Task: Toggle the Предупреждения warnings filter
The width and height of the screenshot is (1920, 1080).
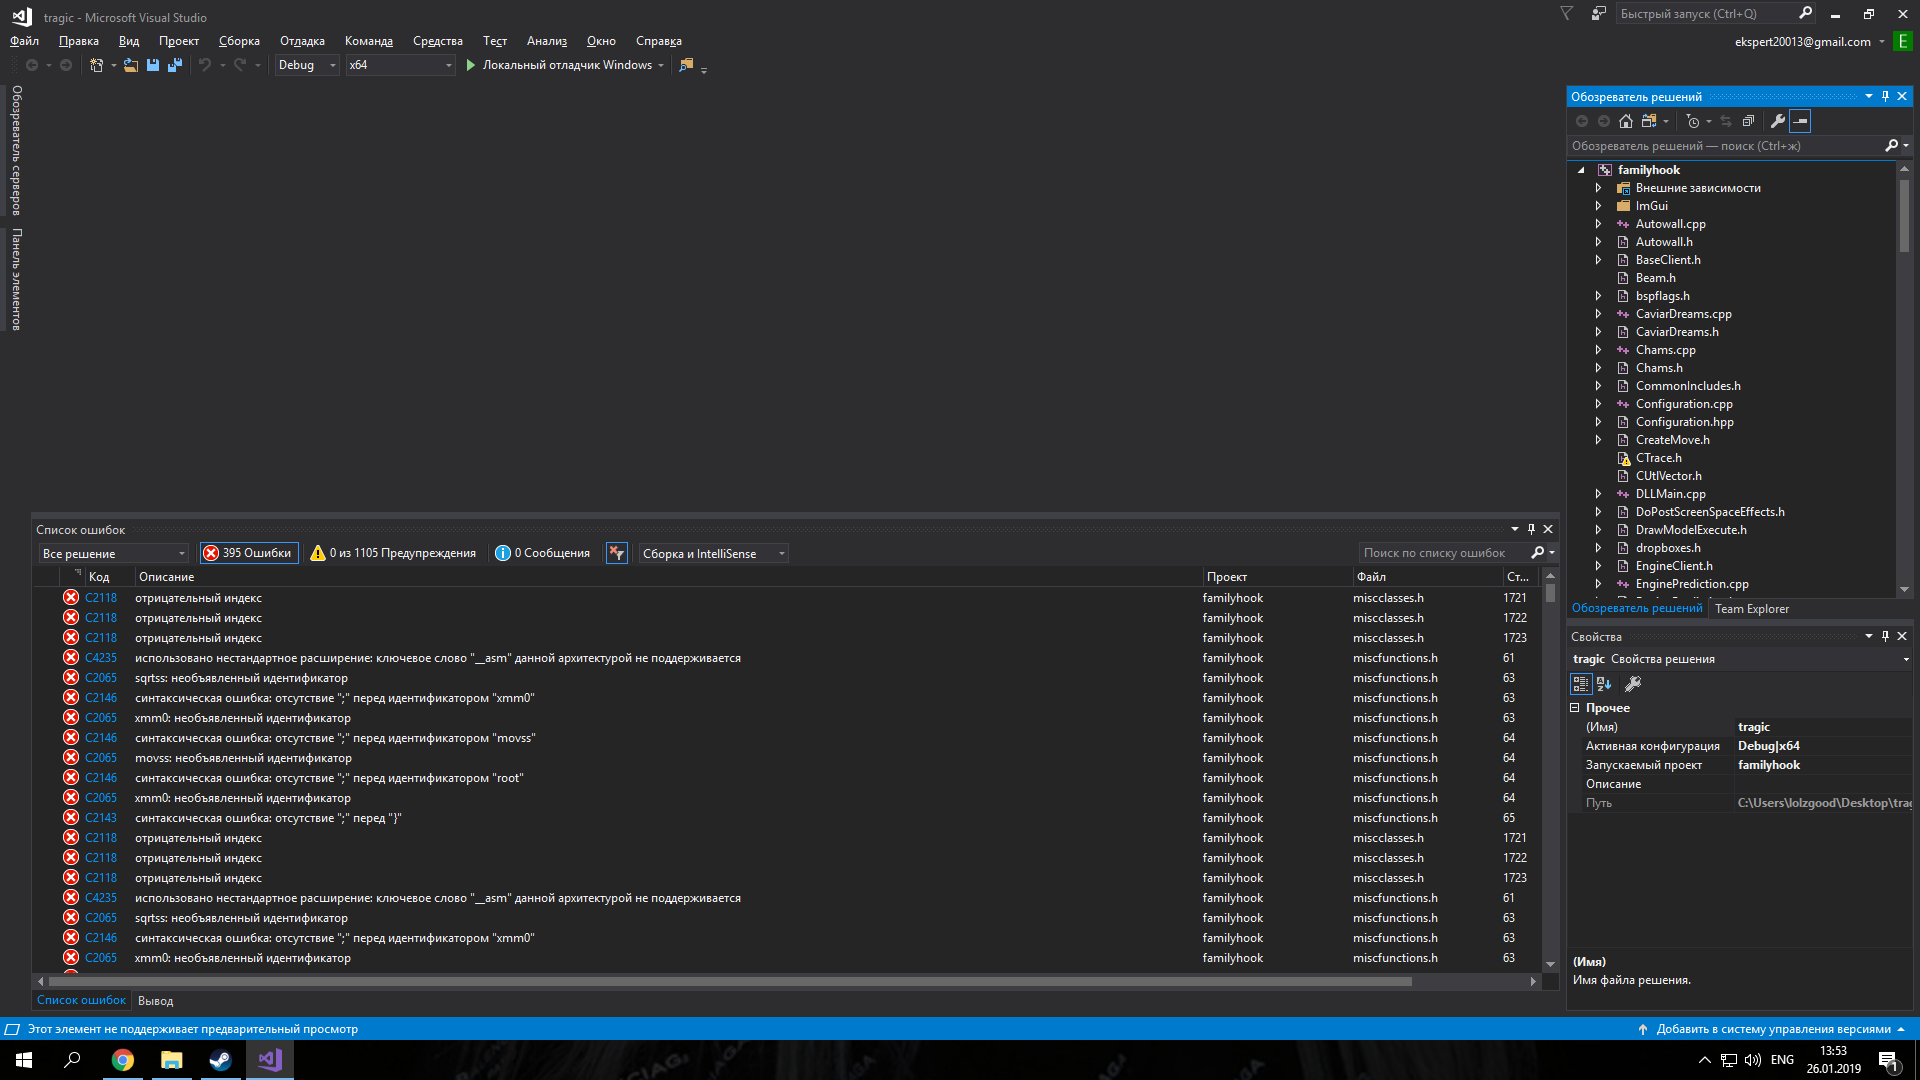Action: click(393, 553)
